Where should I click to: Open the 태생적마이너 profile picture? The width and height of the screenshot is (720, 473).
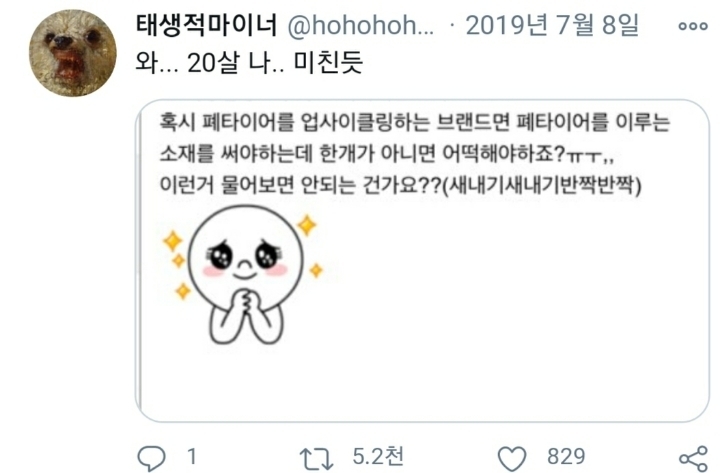pos(73,53)
